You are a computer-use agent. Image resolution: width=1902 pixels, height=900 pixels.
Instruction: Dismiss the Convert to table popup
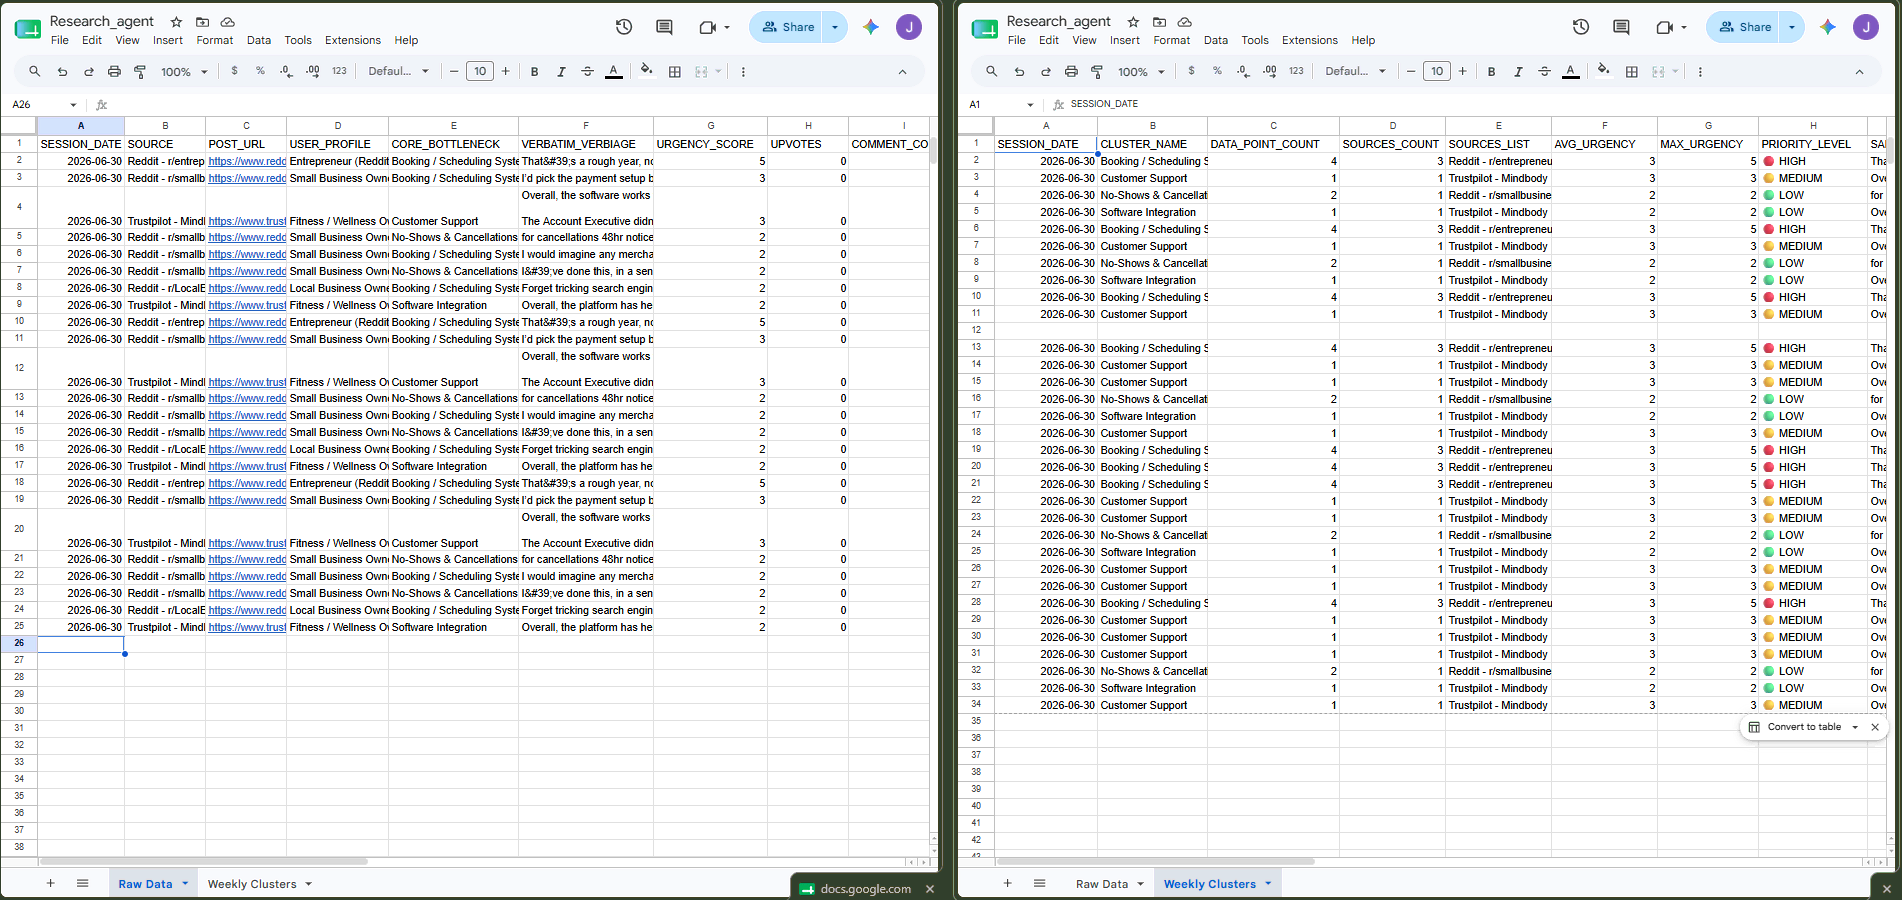(x=1875, y=727)
